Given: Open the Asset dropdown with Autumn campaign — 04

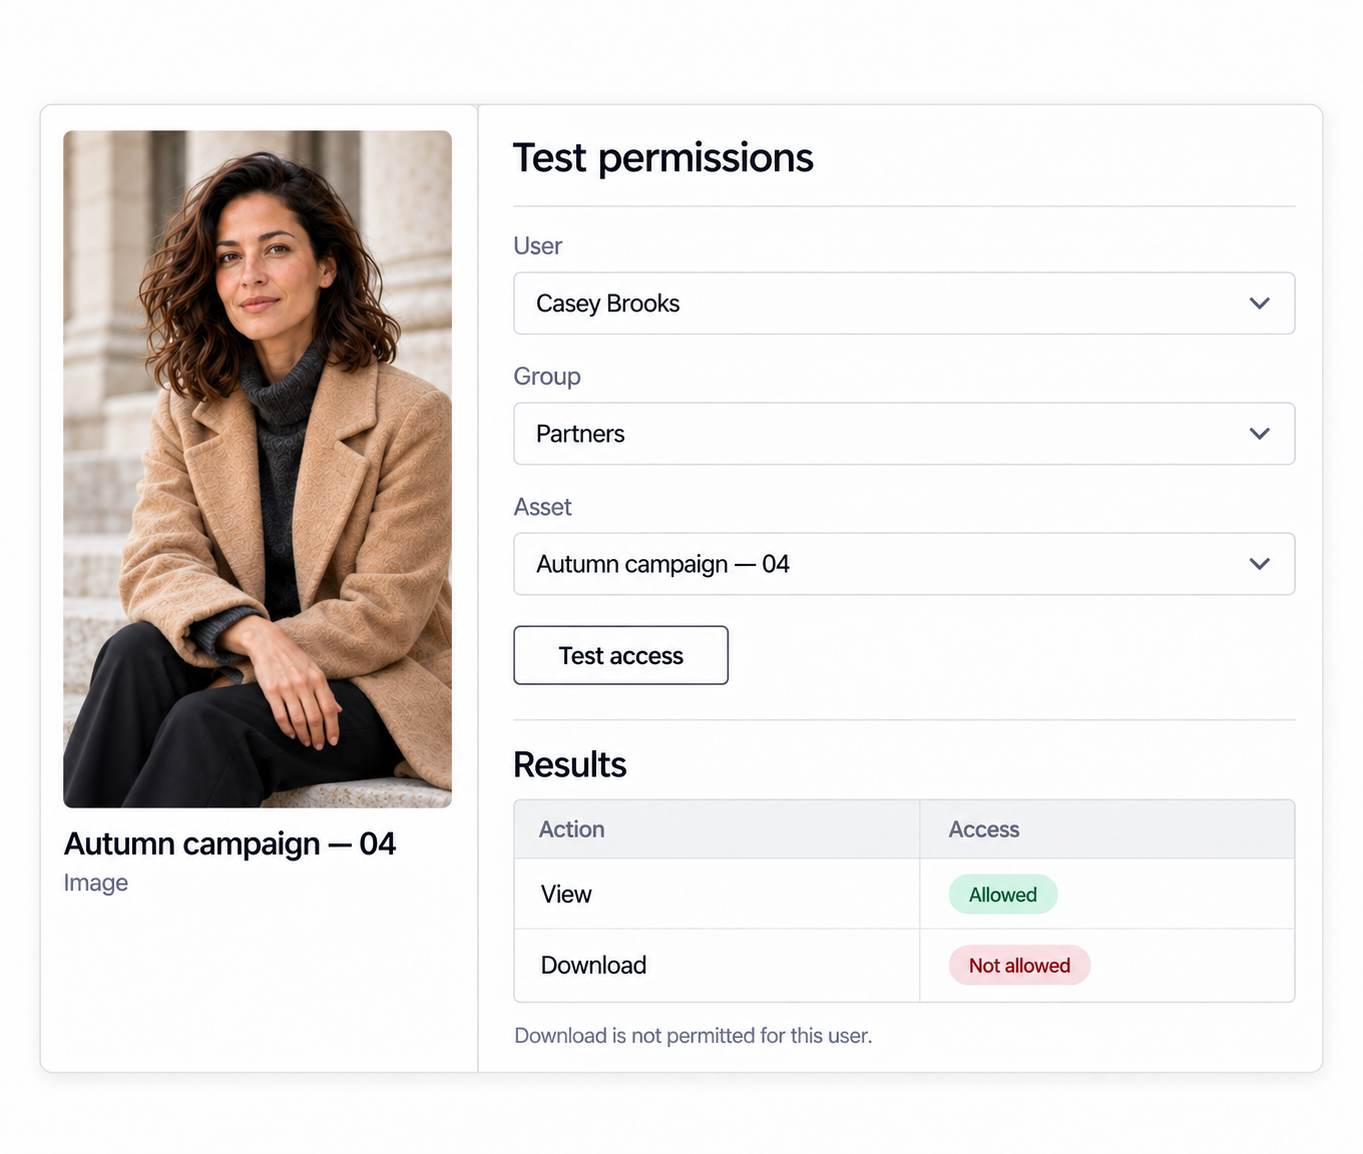Looking at the screenshot, I should (x=904, y=564).
